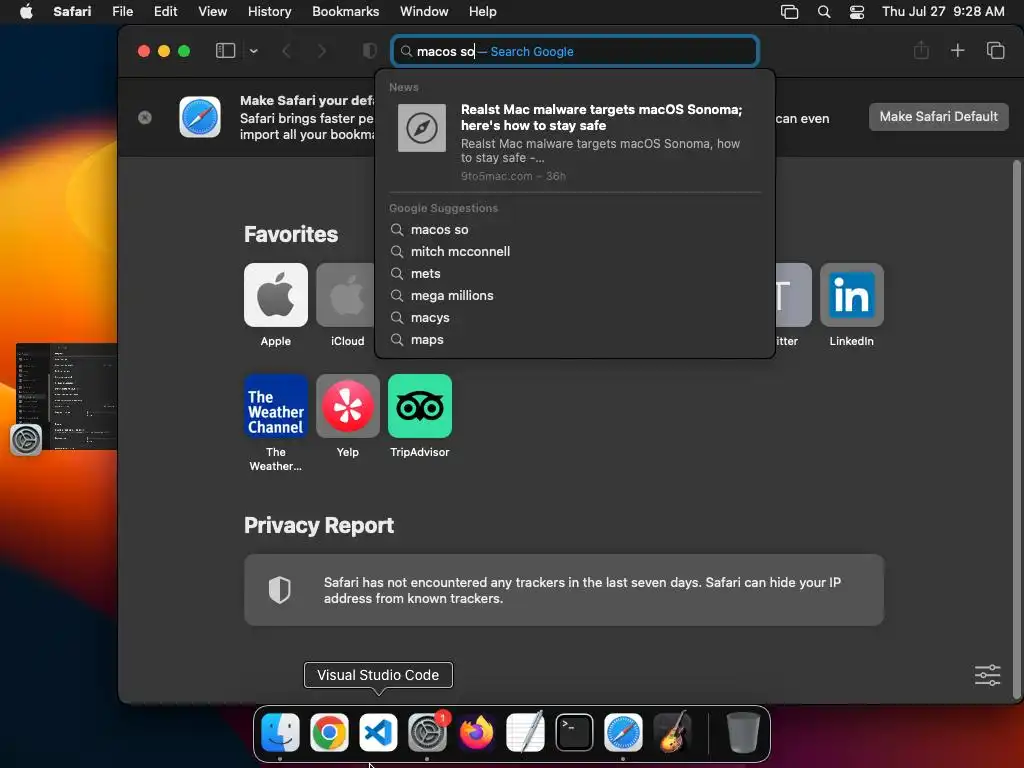Select the 'mega millions' suggestion
The height and width of the screenshot is (768, 1024).
click(575, 296)
